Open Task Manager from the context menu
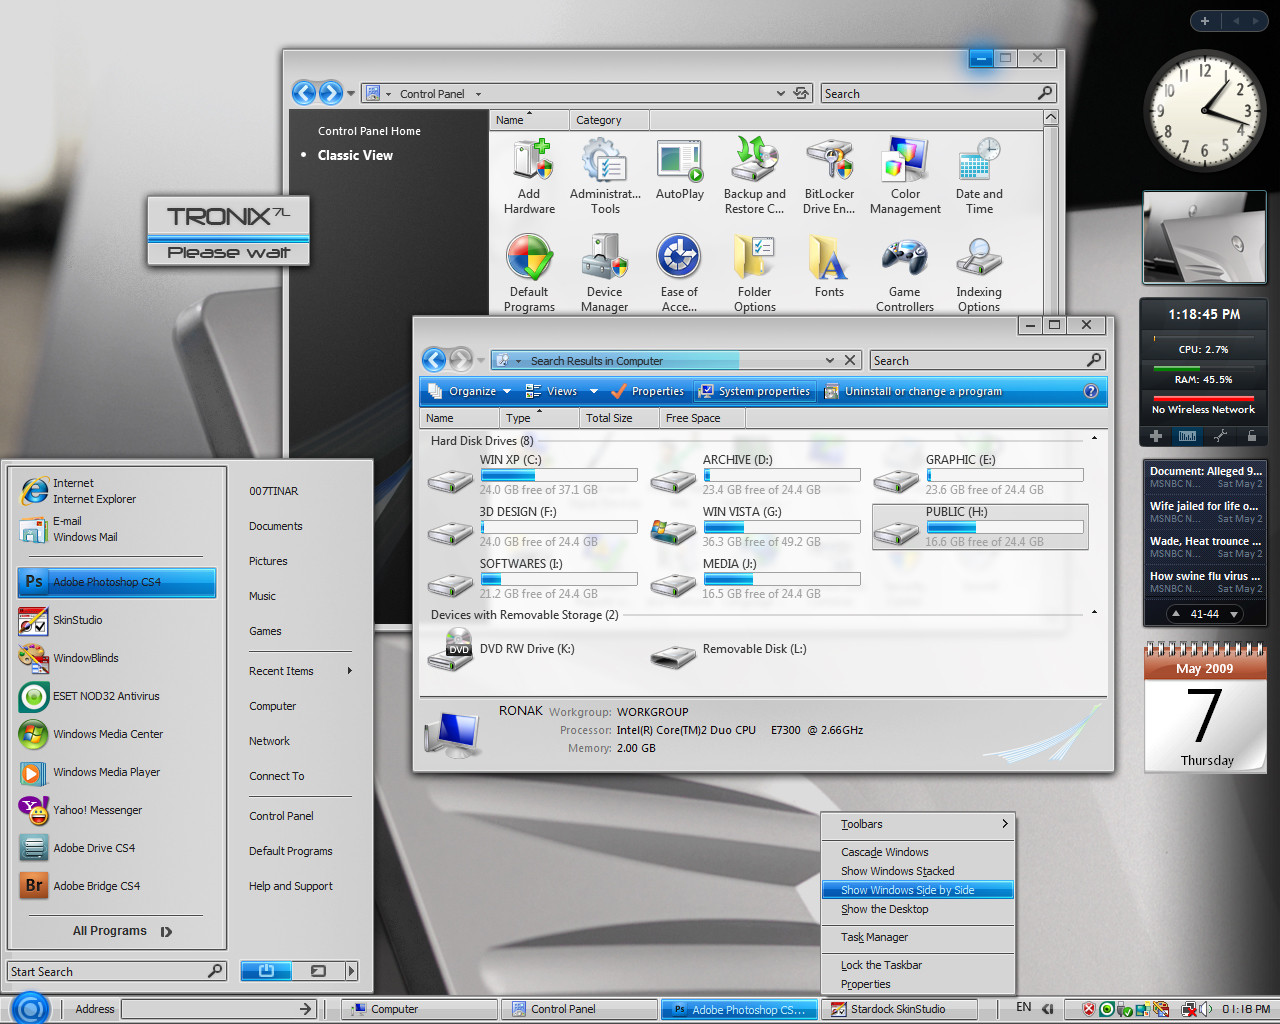The image size is (1280, 1024). 918,937
